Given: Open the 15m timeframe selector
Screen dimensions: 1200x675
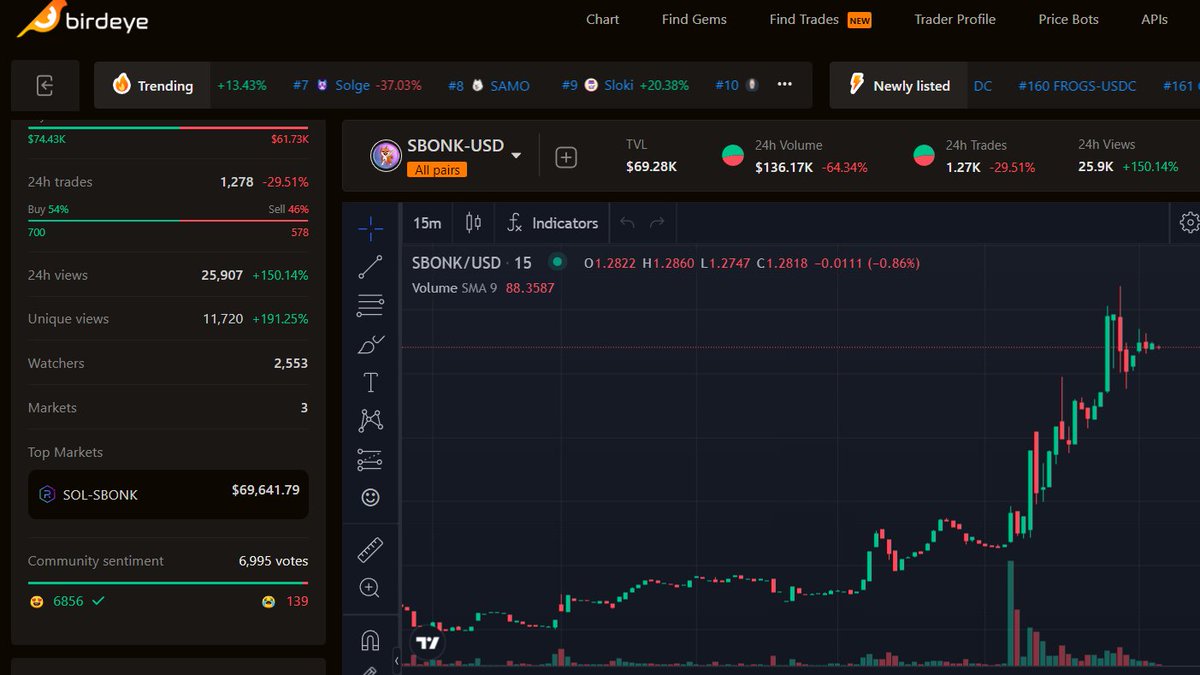Looking at the screenshot, I should 427,223.
